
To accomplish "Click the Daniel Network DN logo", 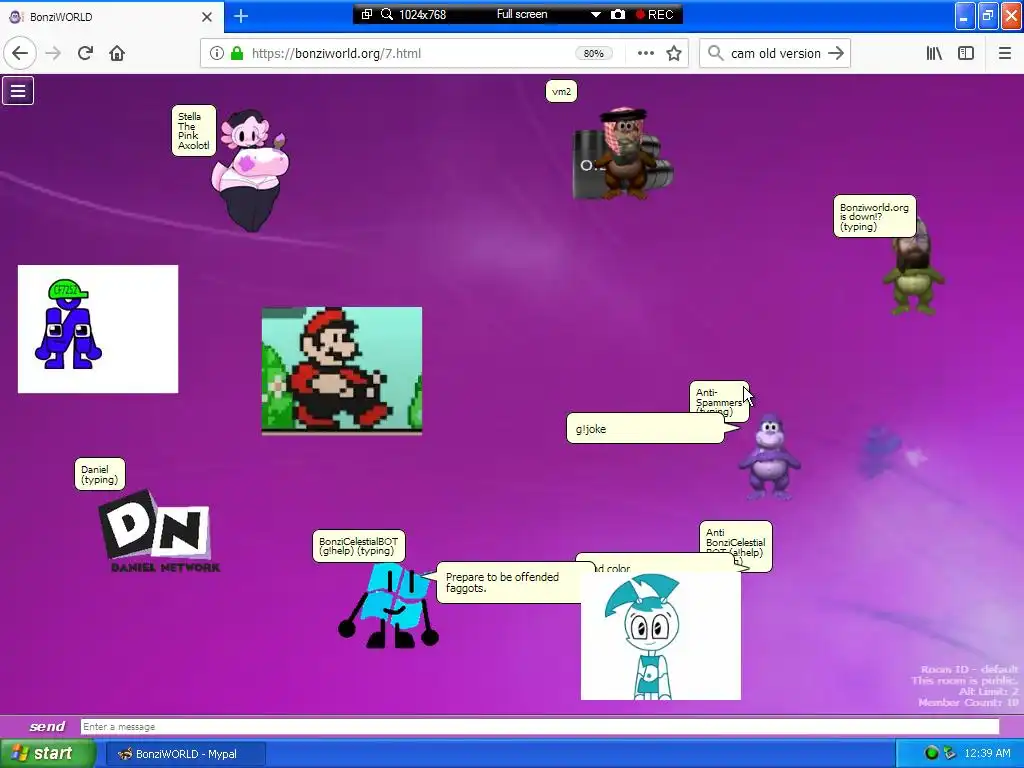I will pos(159,532).
